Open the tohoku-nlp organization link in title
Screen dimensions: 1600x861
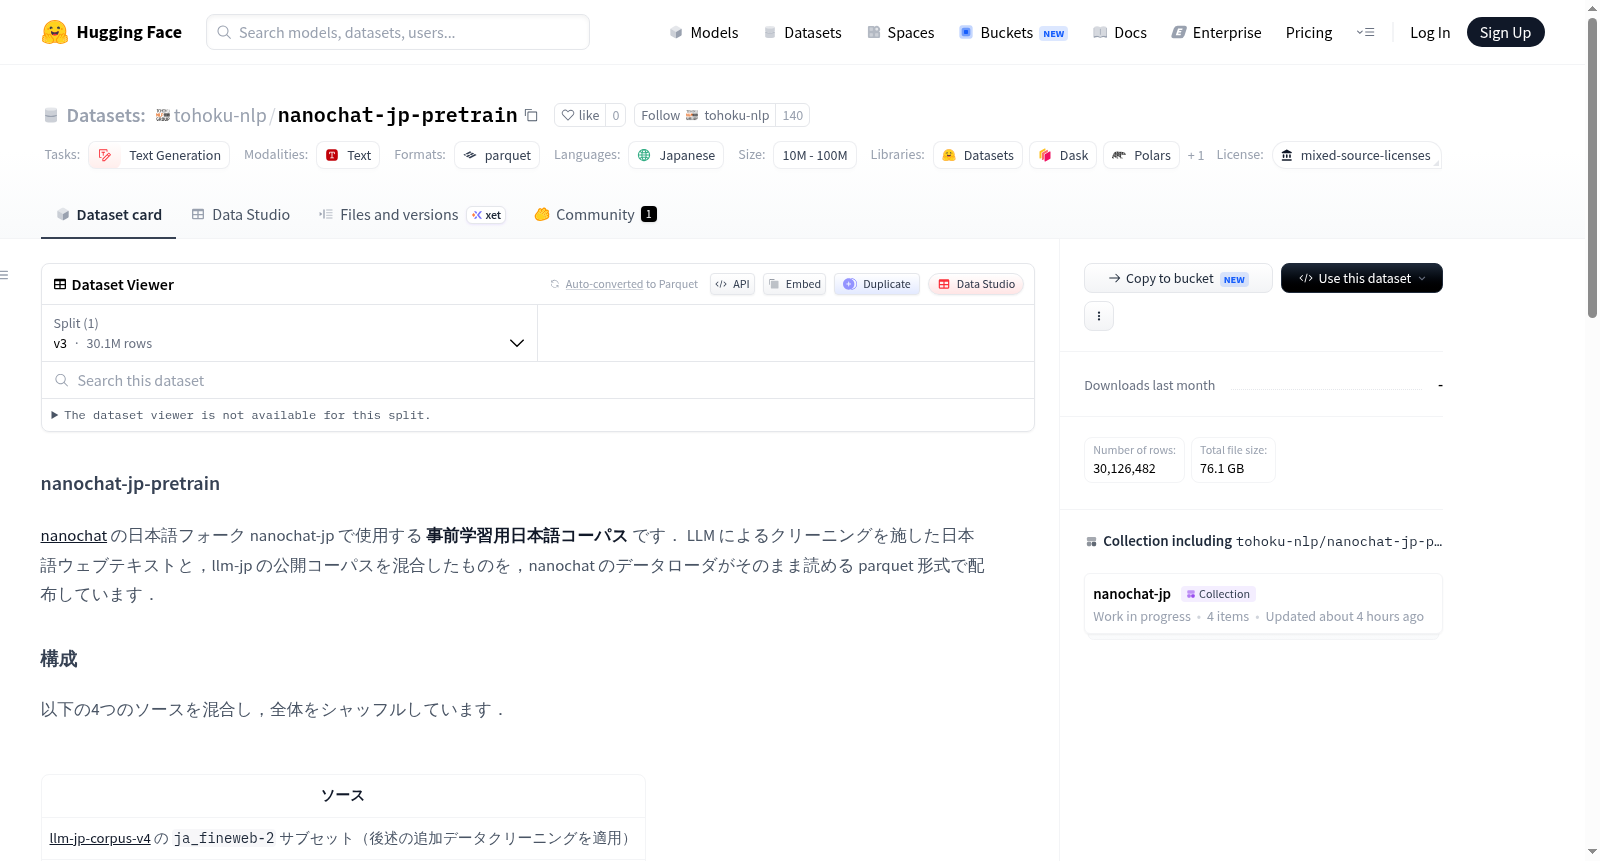click(220, 115)
